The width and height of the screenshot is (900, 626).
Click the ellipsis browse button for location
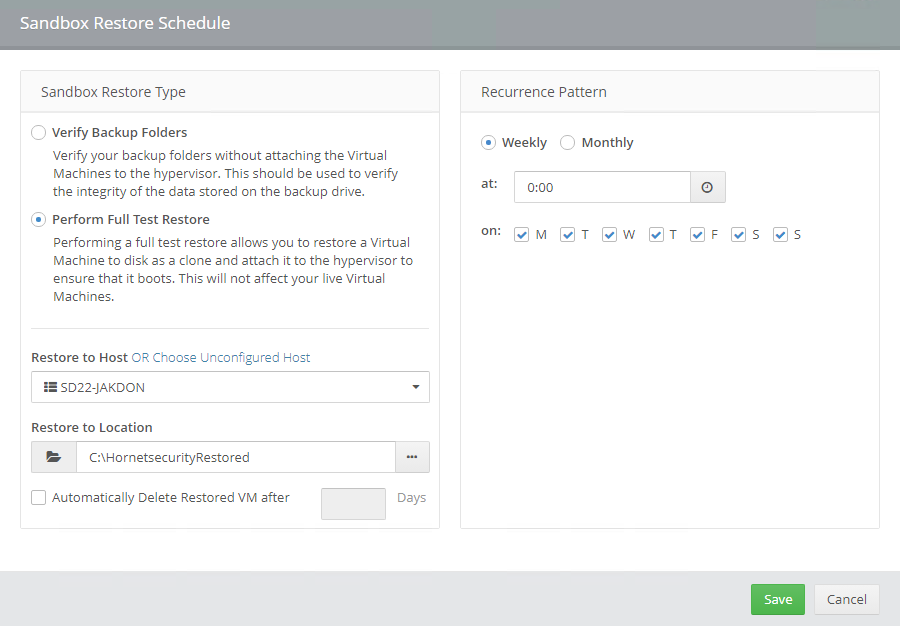412,457
